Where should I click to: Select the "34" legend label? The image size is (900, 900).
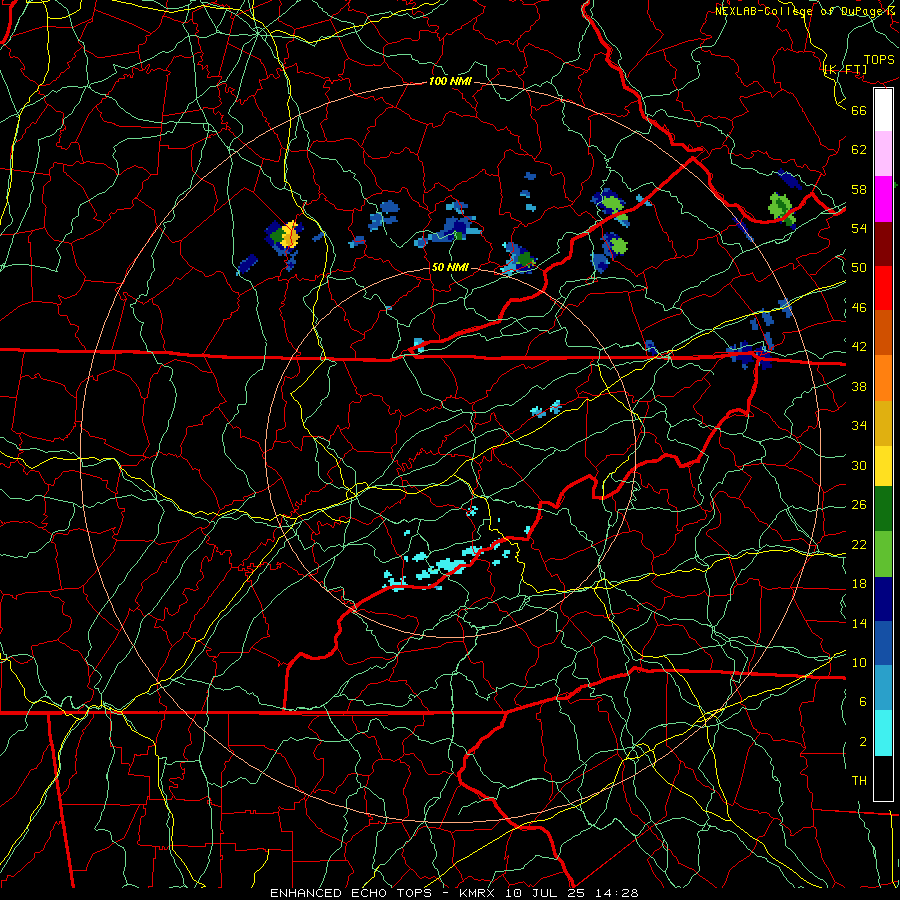[x=859, y=425]
